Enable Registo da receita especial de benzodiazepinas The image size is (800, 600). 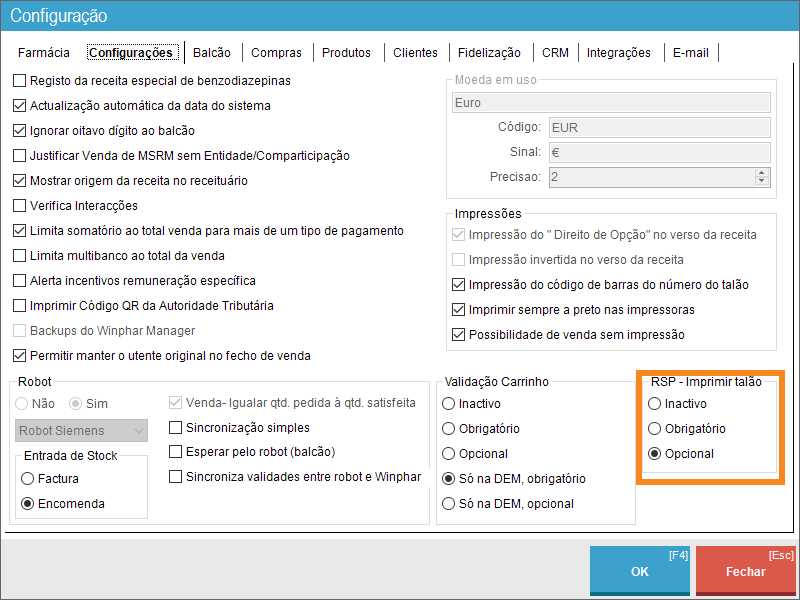click(x=20, y=80)
